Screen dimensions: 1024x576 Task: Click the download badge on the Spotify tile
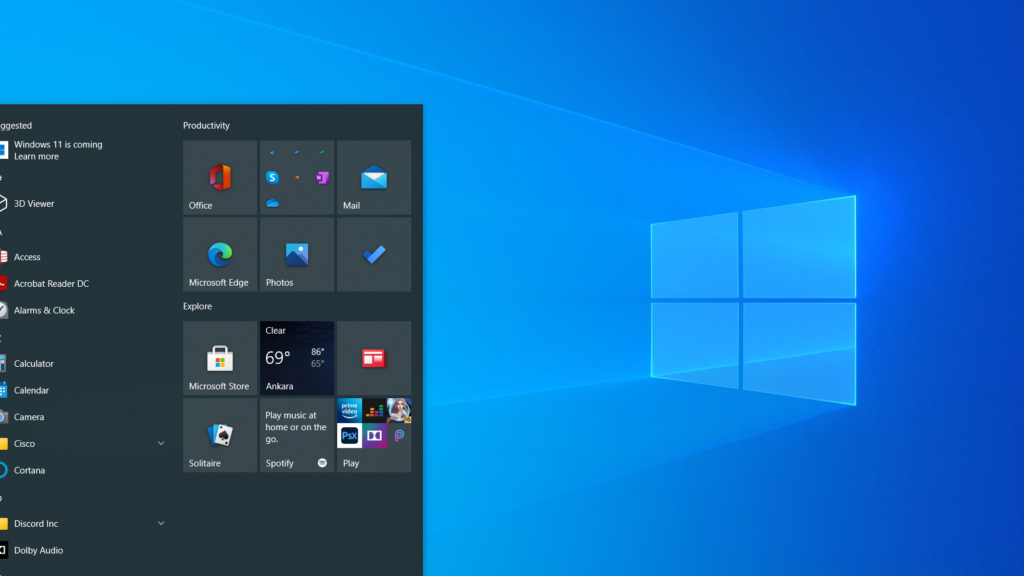(322, 462)
